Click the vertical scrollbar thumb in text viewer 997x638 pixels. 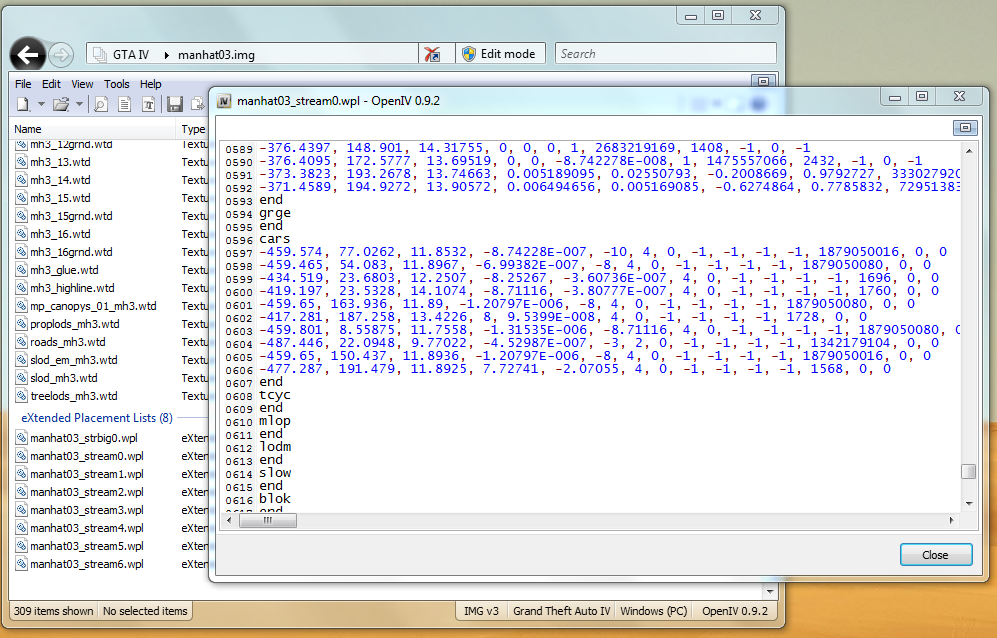[967, 472]
